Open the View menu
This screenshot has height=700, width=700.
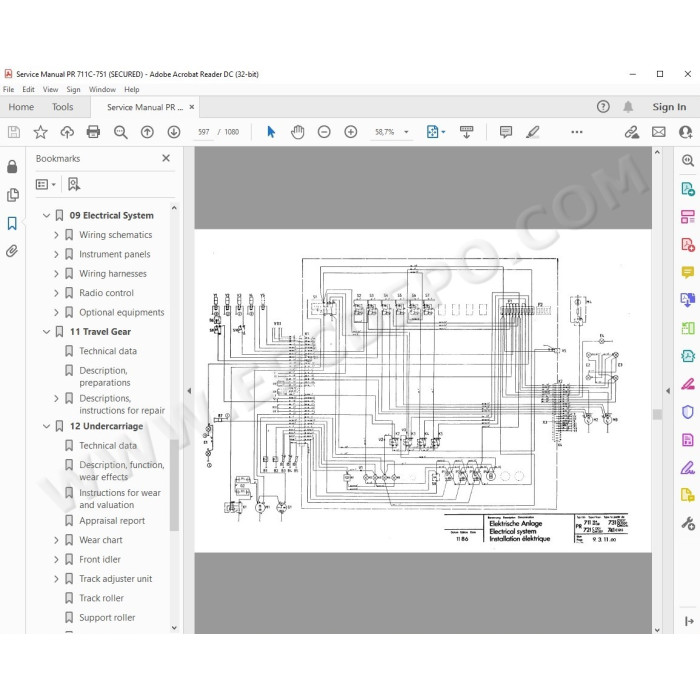click(50, 89)
